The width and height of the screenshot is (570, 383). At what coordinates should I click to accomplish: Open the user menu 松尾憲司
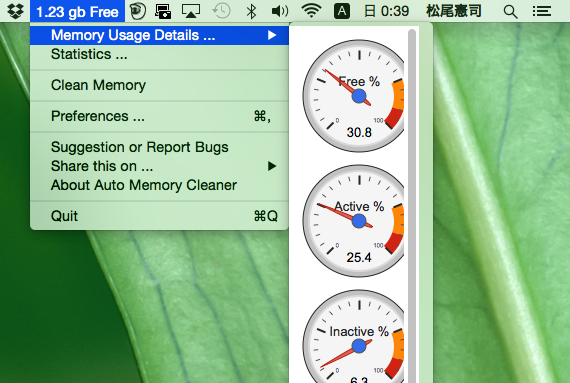point(454,11)
